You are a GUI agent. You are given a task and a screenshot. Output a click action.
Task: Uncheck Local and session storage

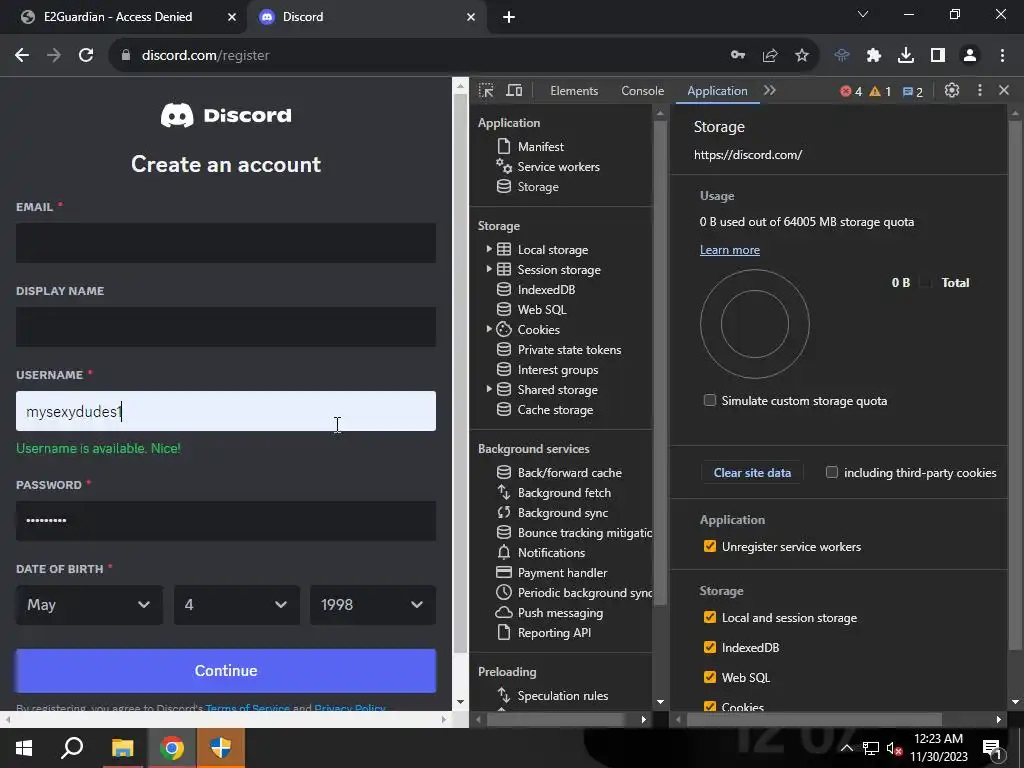(x=710, y=617)
